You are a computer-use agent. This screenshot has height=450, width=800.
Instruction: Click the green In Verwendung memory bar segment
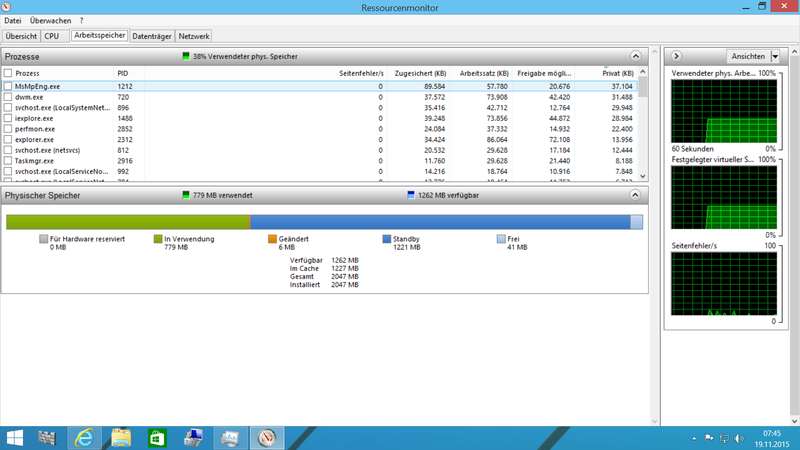click(x=128, y=222)
